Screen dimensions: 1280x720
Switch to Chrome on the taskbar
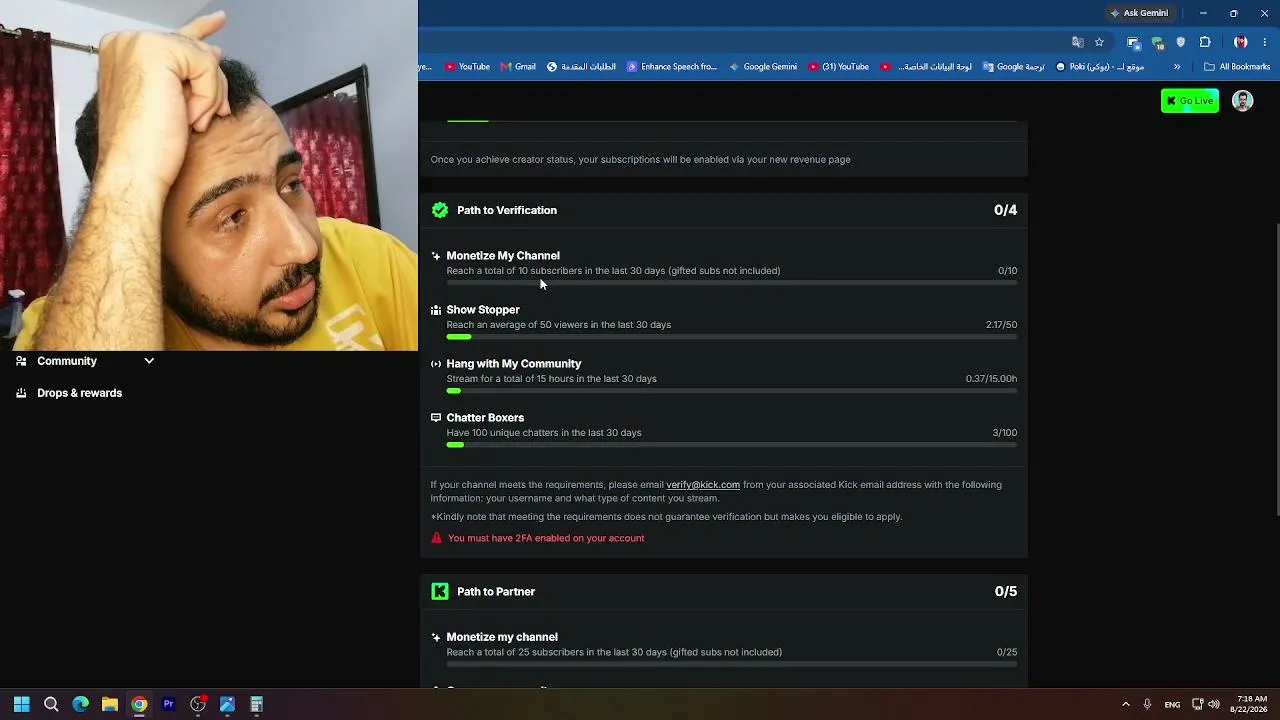tap(139, 704)
